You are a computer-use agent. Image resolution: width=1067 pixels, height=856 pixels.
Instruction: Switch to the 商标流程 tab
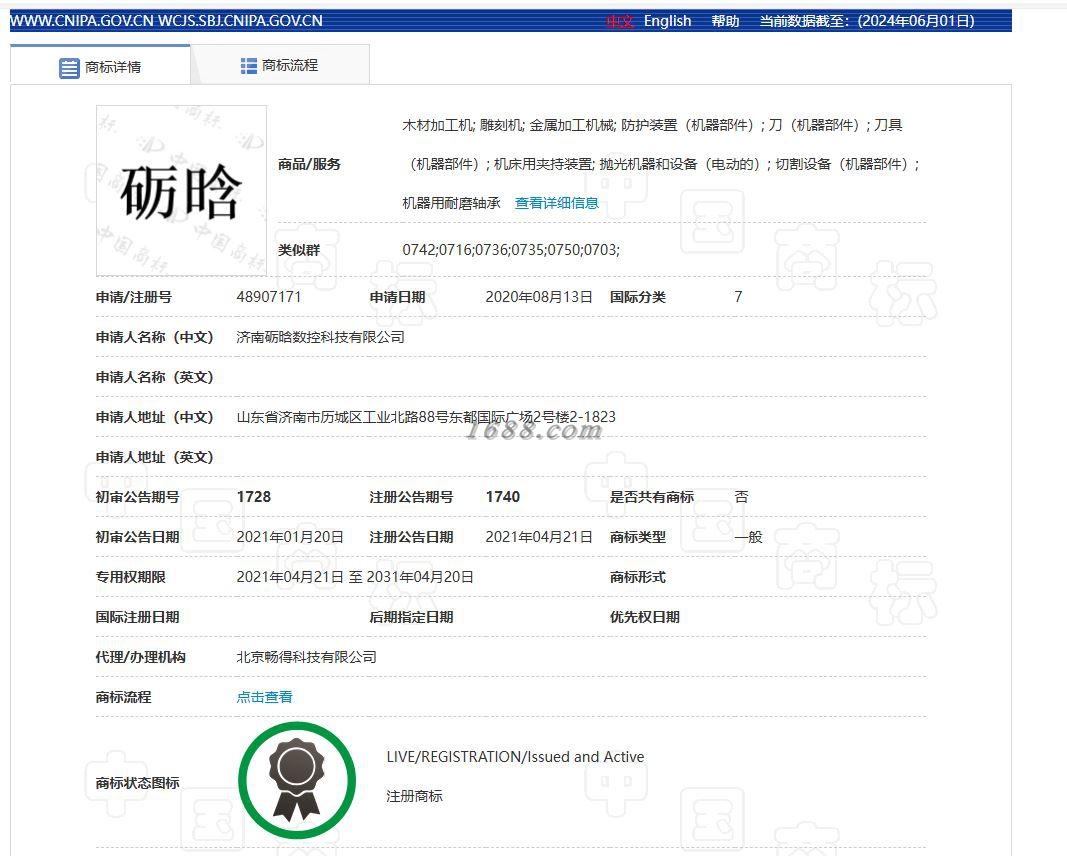(x=280, y=65)
